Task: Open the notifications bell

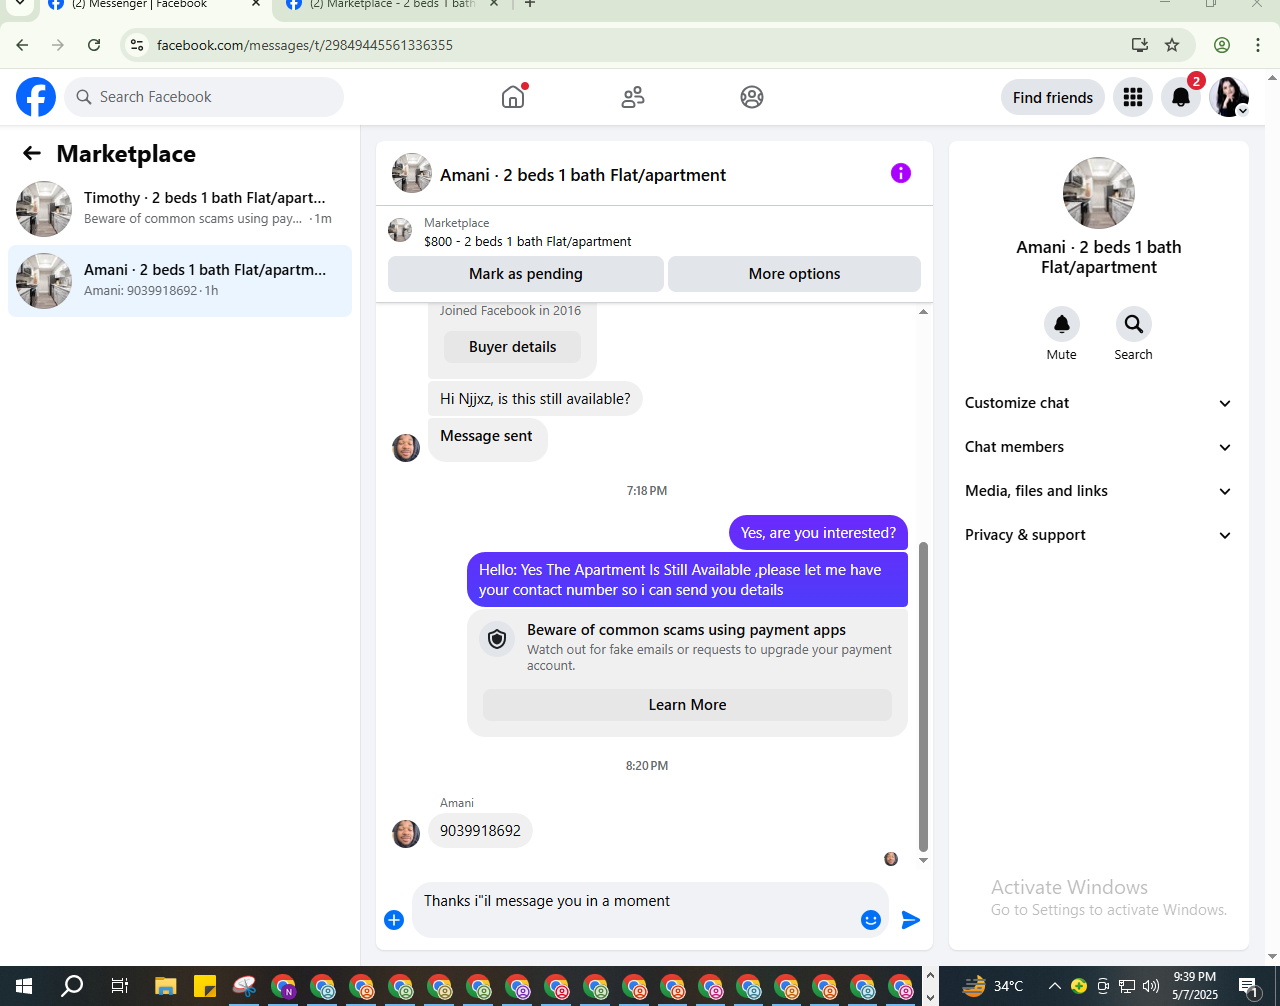Action: click(x=1181, y=97)
